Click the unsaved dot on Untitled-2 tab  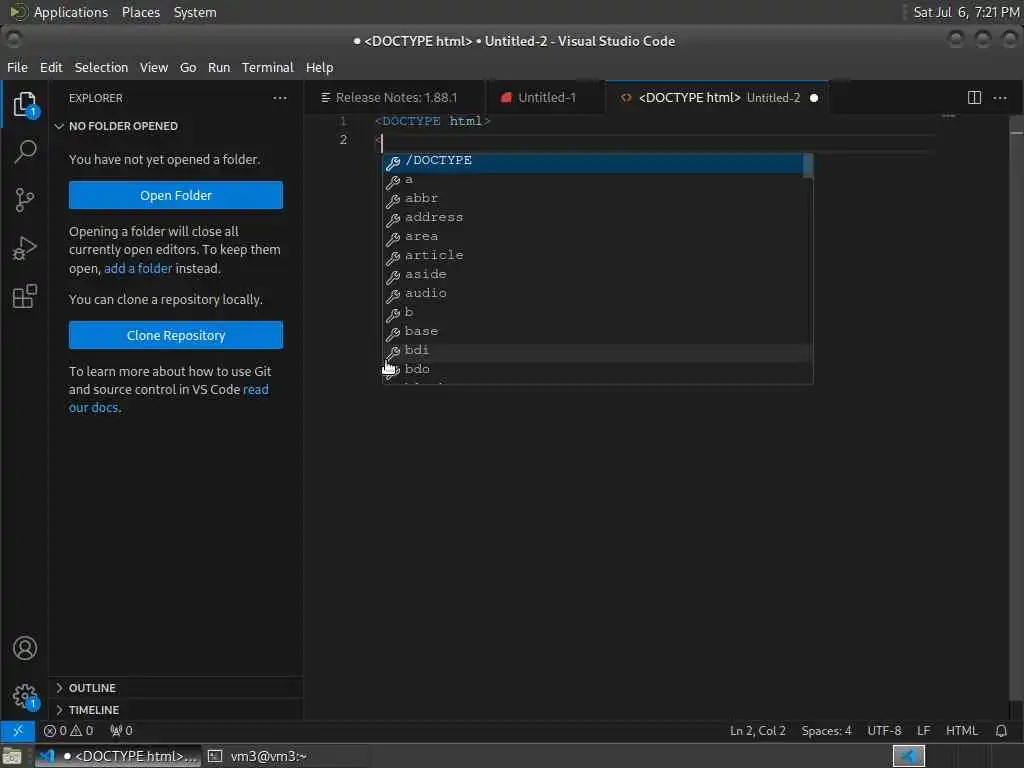coord(814,98)
